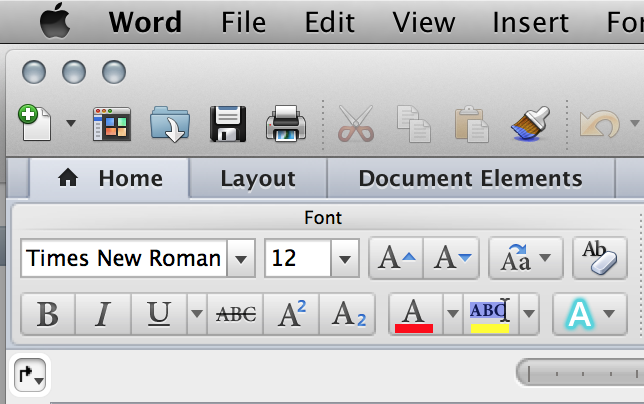Viewport: 644px width, 404px height.
Task: Increase font size with A up arrow
Action: point(396,258)
